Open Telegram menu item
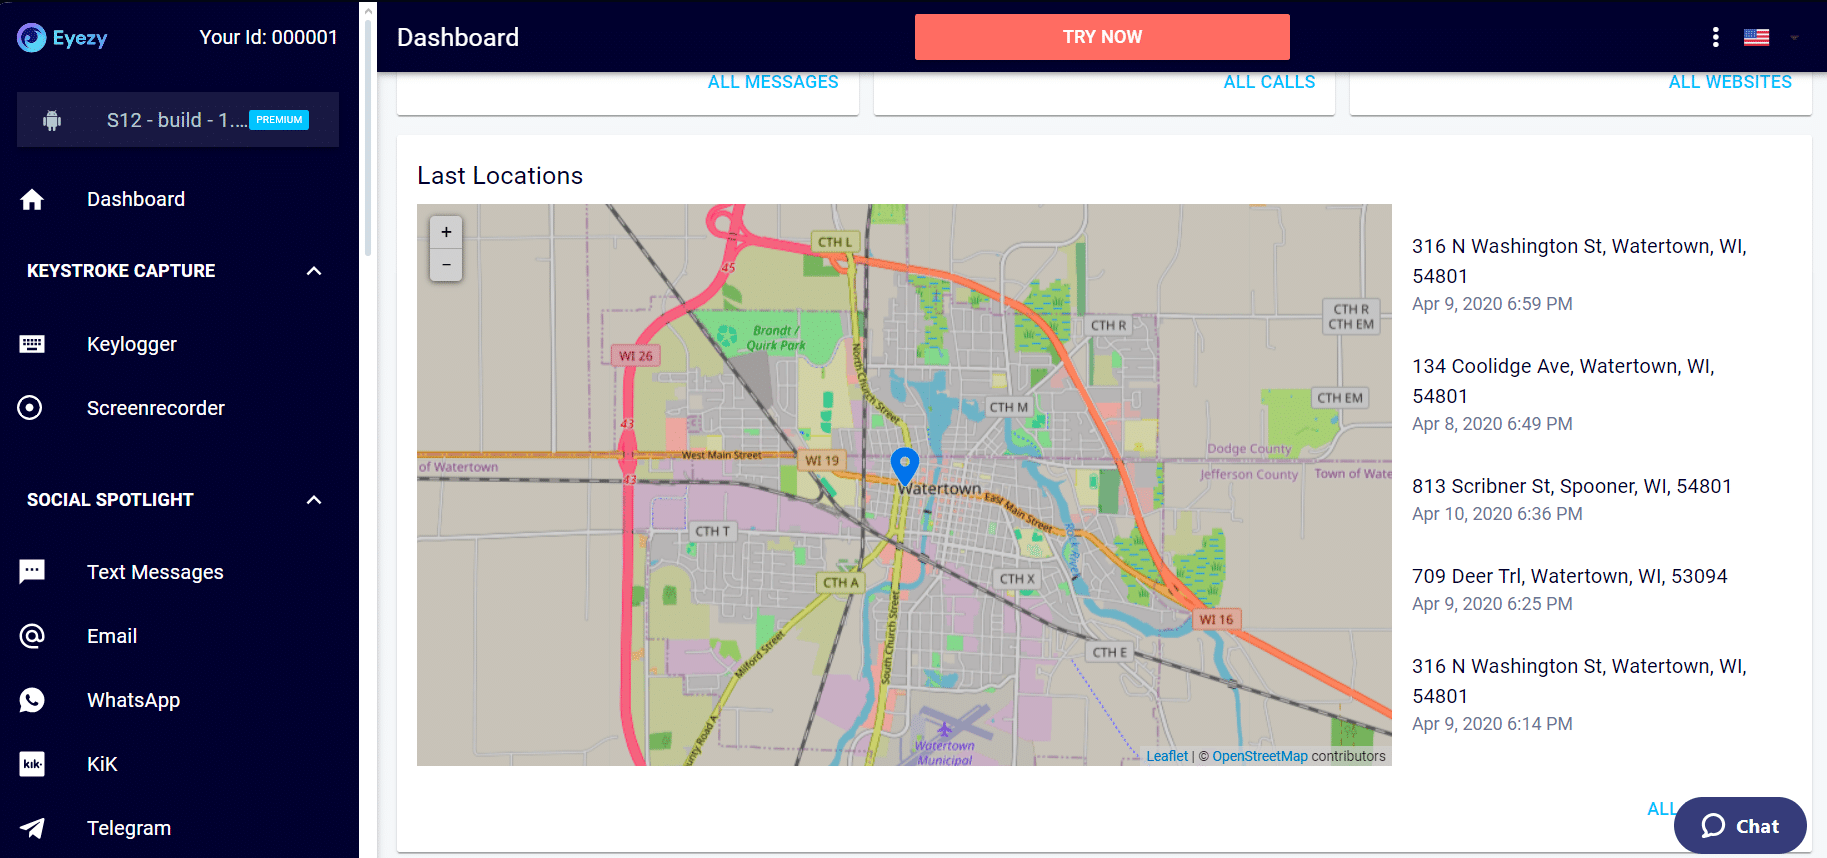Viewport: 1827px width, 858px height. [129, 828]
